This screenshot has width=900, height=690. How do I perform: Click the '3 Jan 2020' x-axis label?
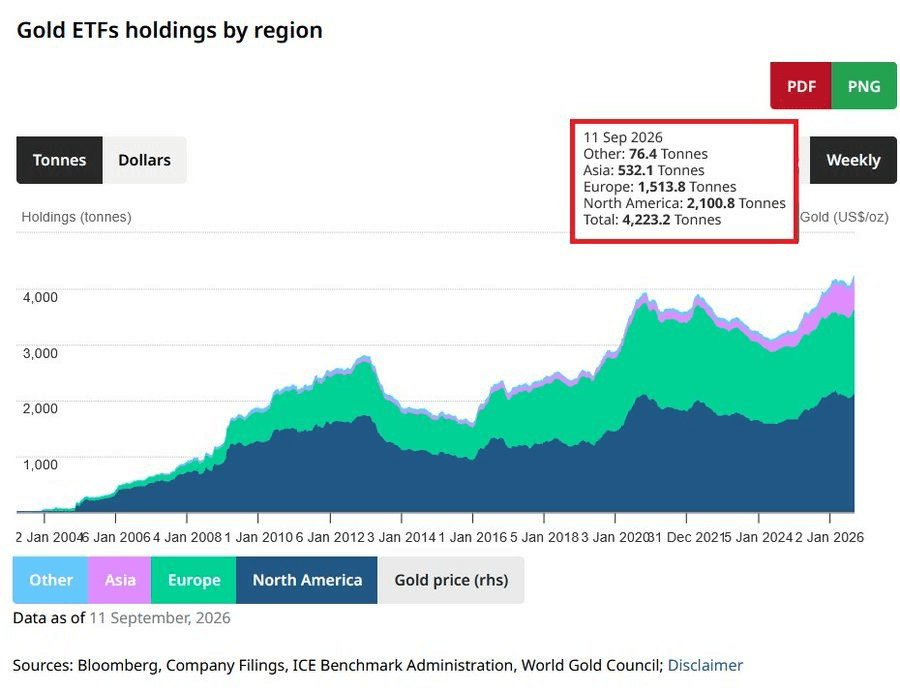tap(615, 537)
